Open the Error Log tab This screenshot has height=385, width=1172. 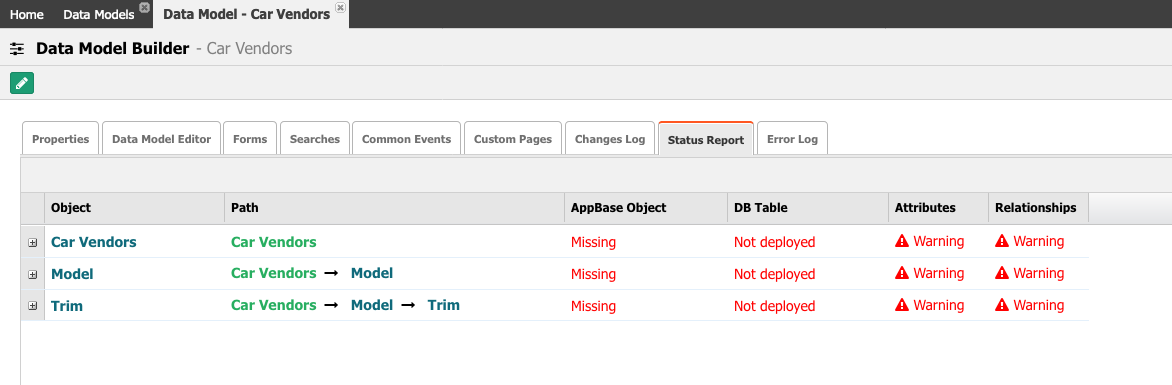pyautogui.click(x=792, y=138)
